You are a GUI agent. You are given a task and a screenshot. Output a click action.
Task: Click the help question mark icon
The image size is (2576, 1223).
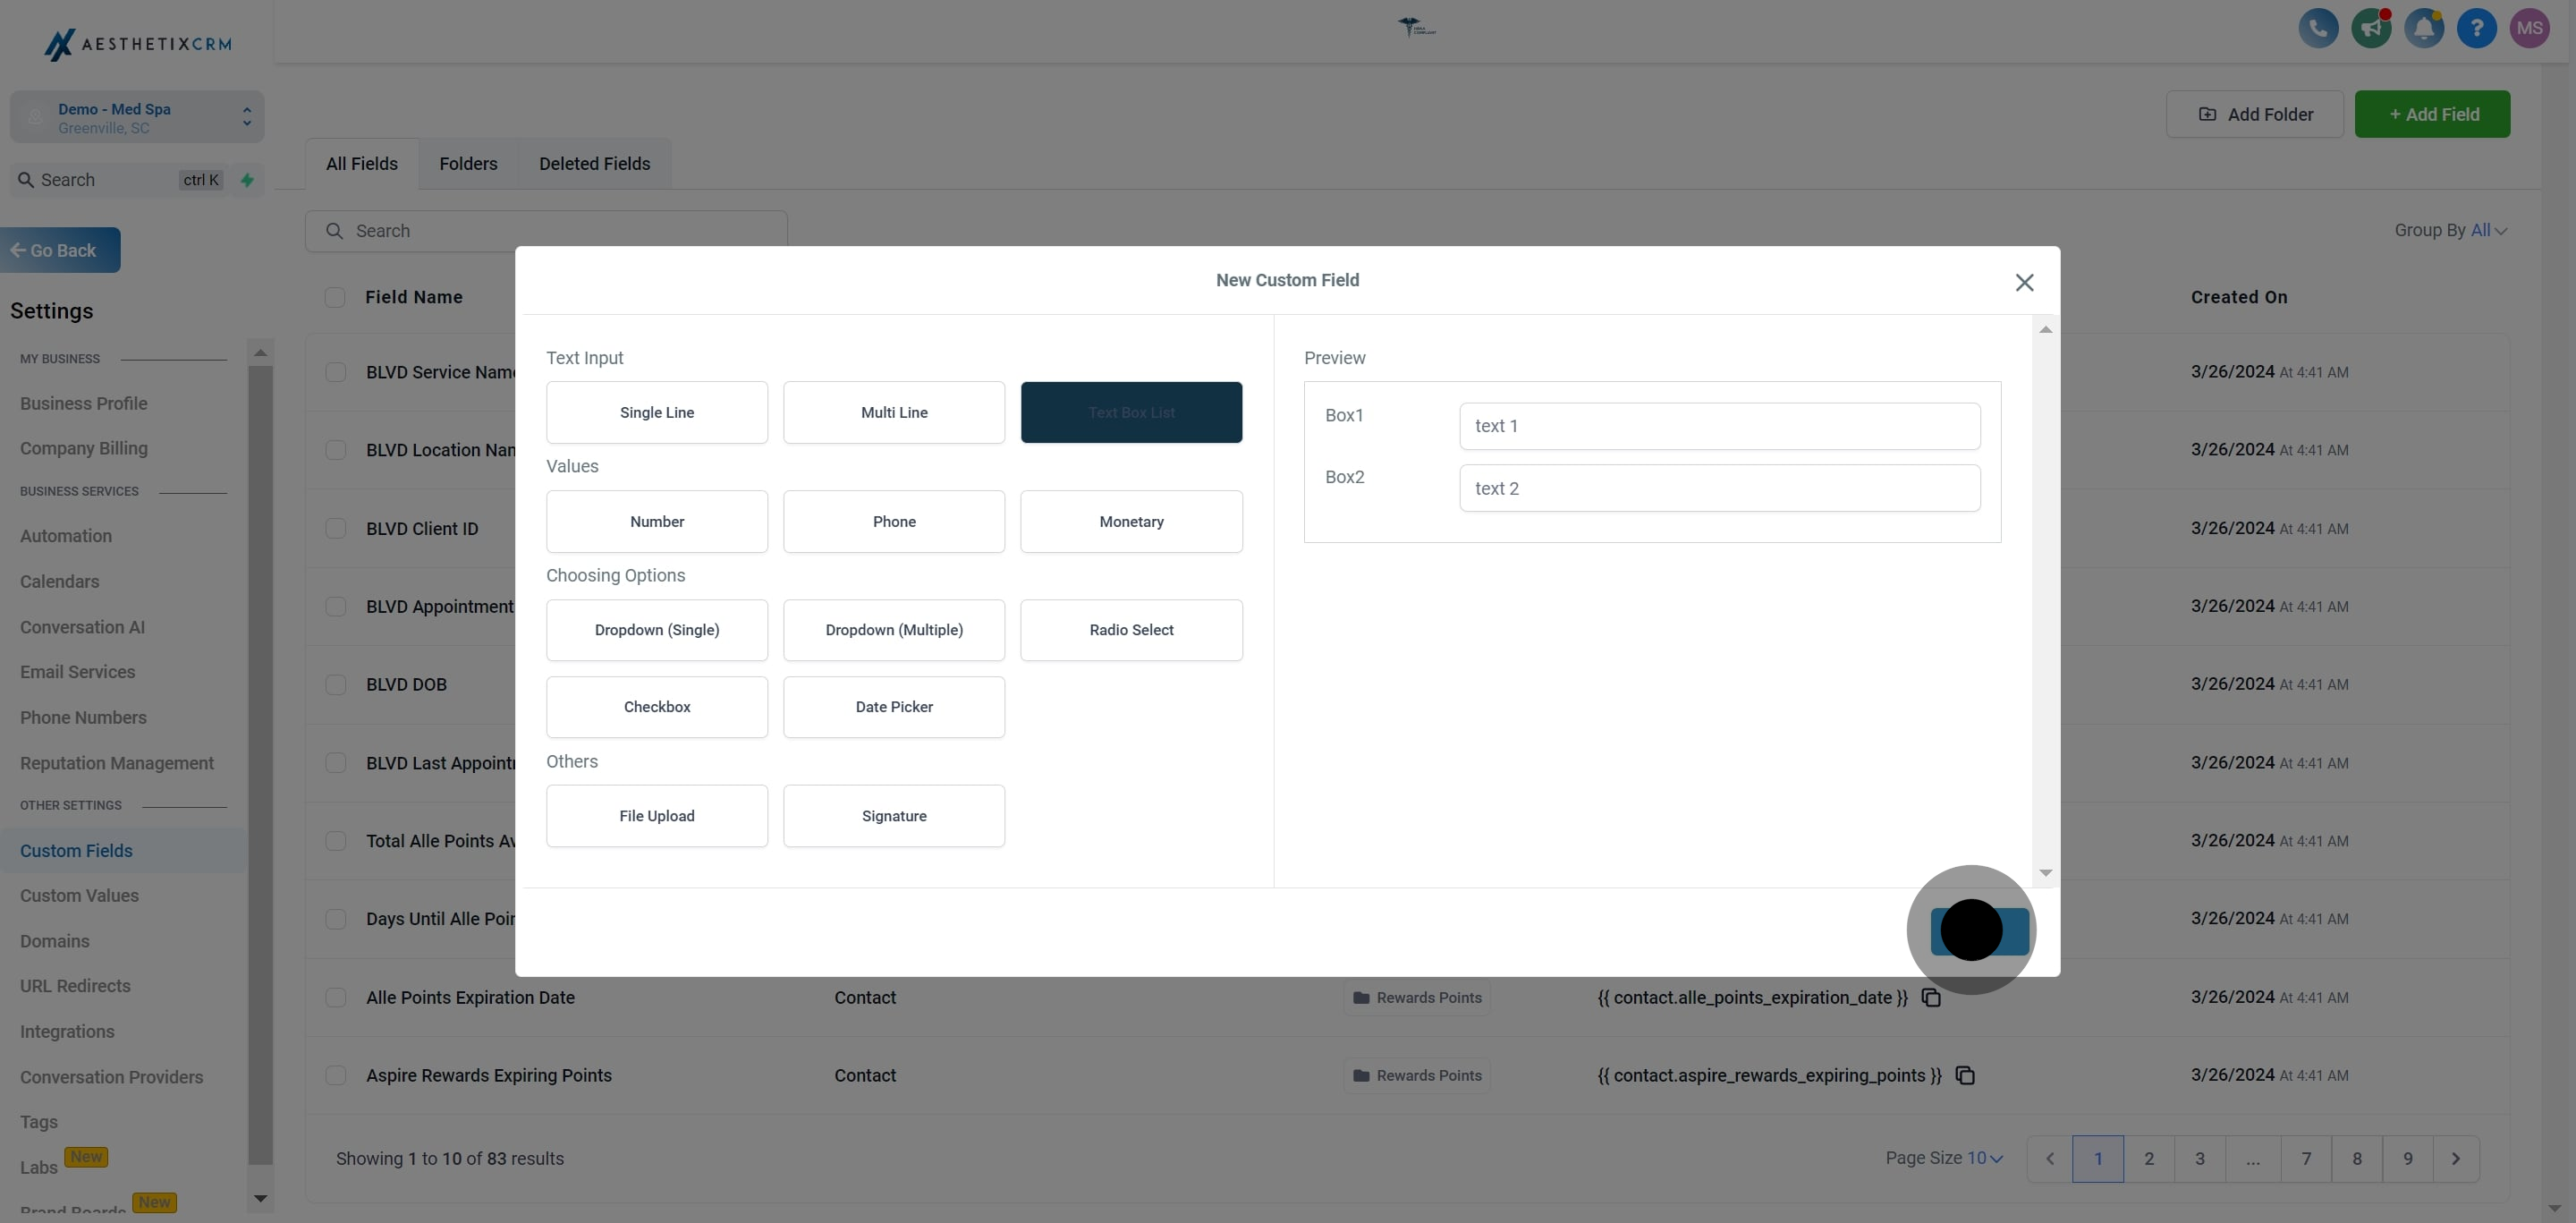coord(2477,28)
